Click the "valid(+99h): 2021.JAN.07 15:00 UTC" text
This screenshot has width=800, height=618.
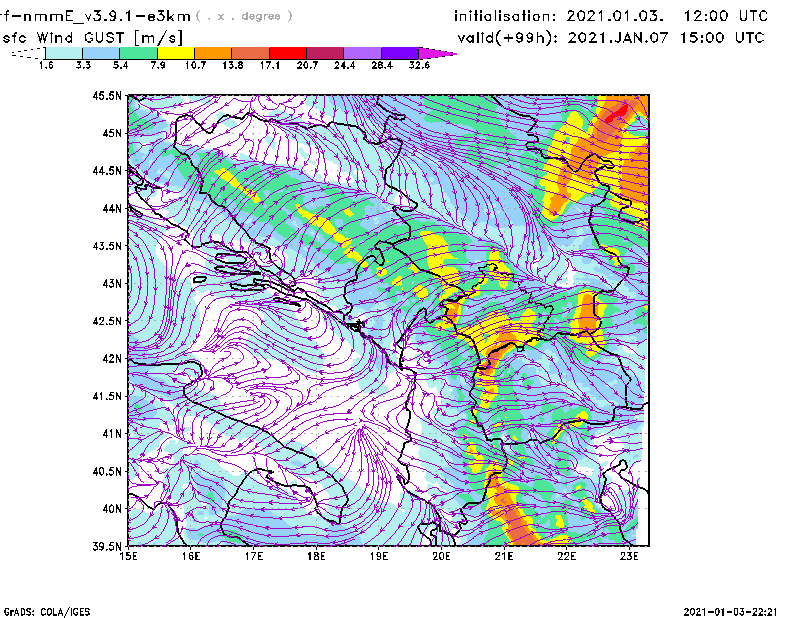click(611, 38)
